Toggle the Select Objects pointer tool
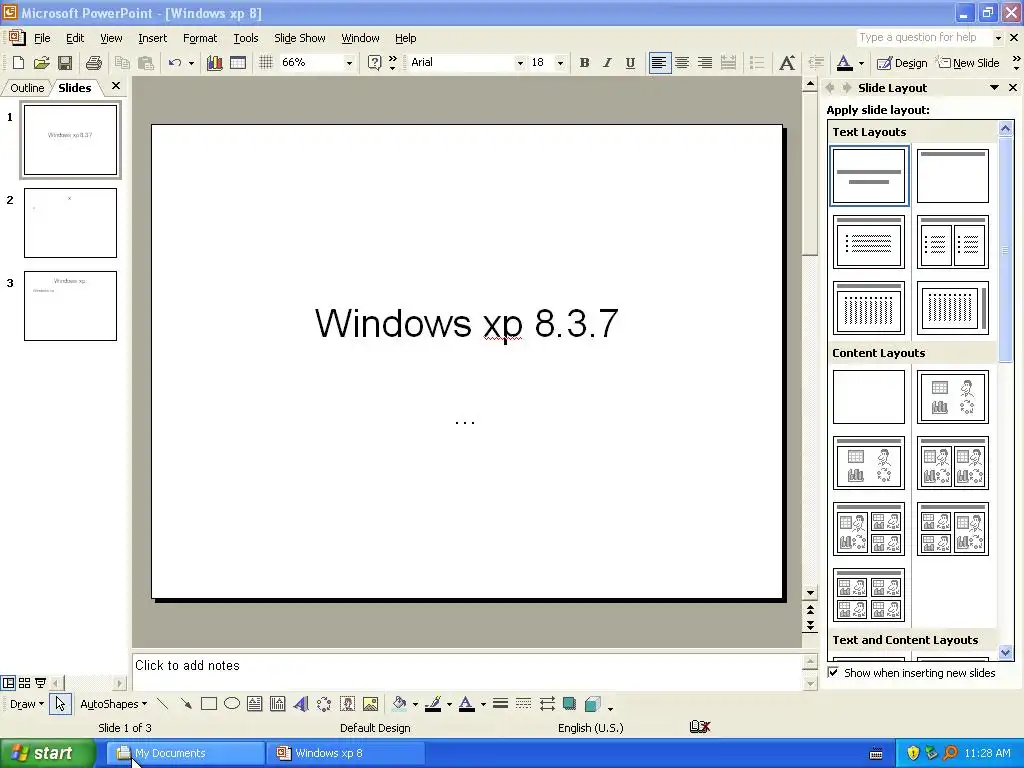This screenshot has width=1024, height=768. pyautogui.click(x=60, y=703)
